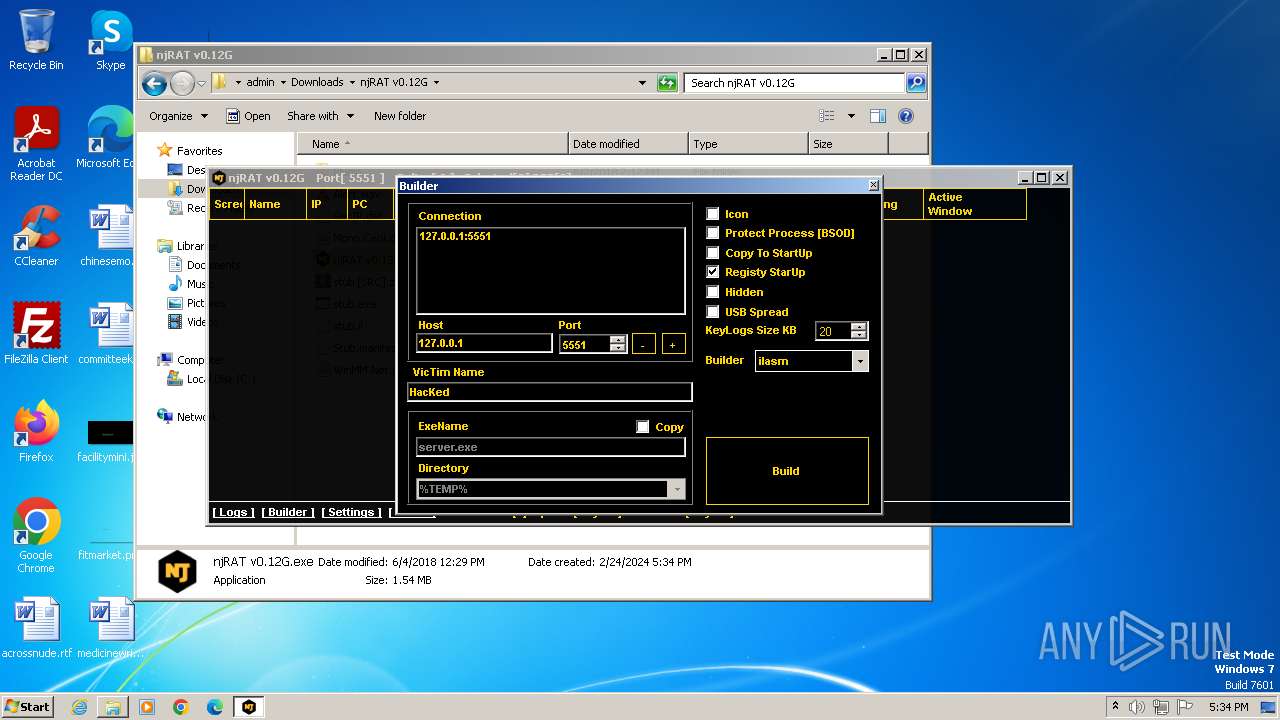Open the chinesemo document icon
Screen dimensions: 1280x720
[108, 236]
